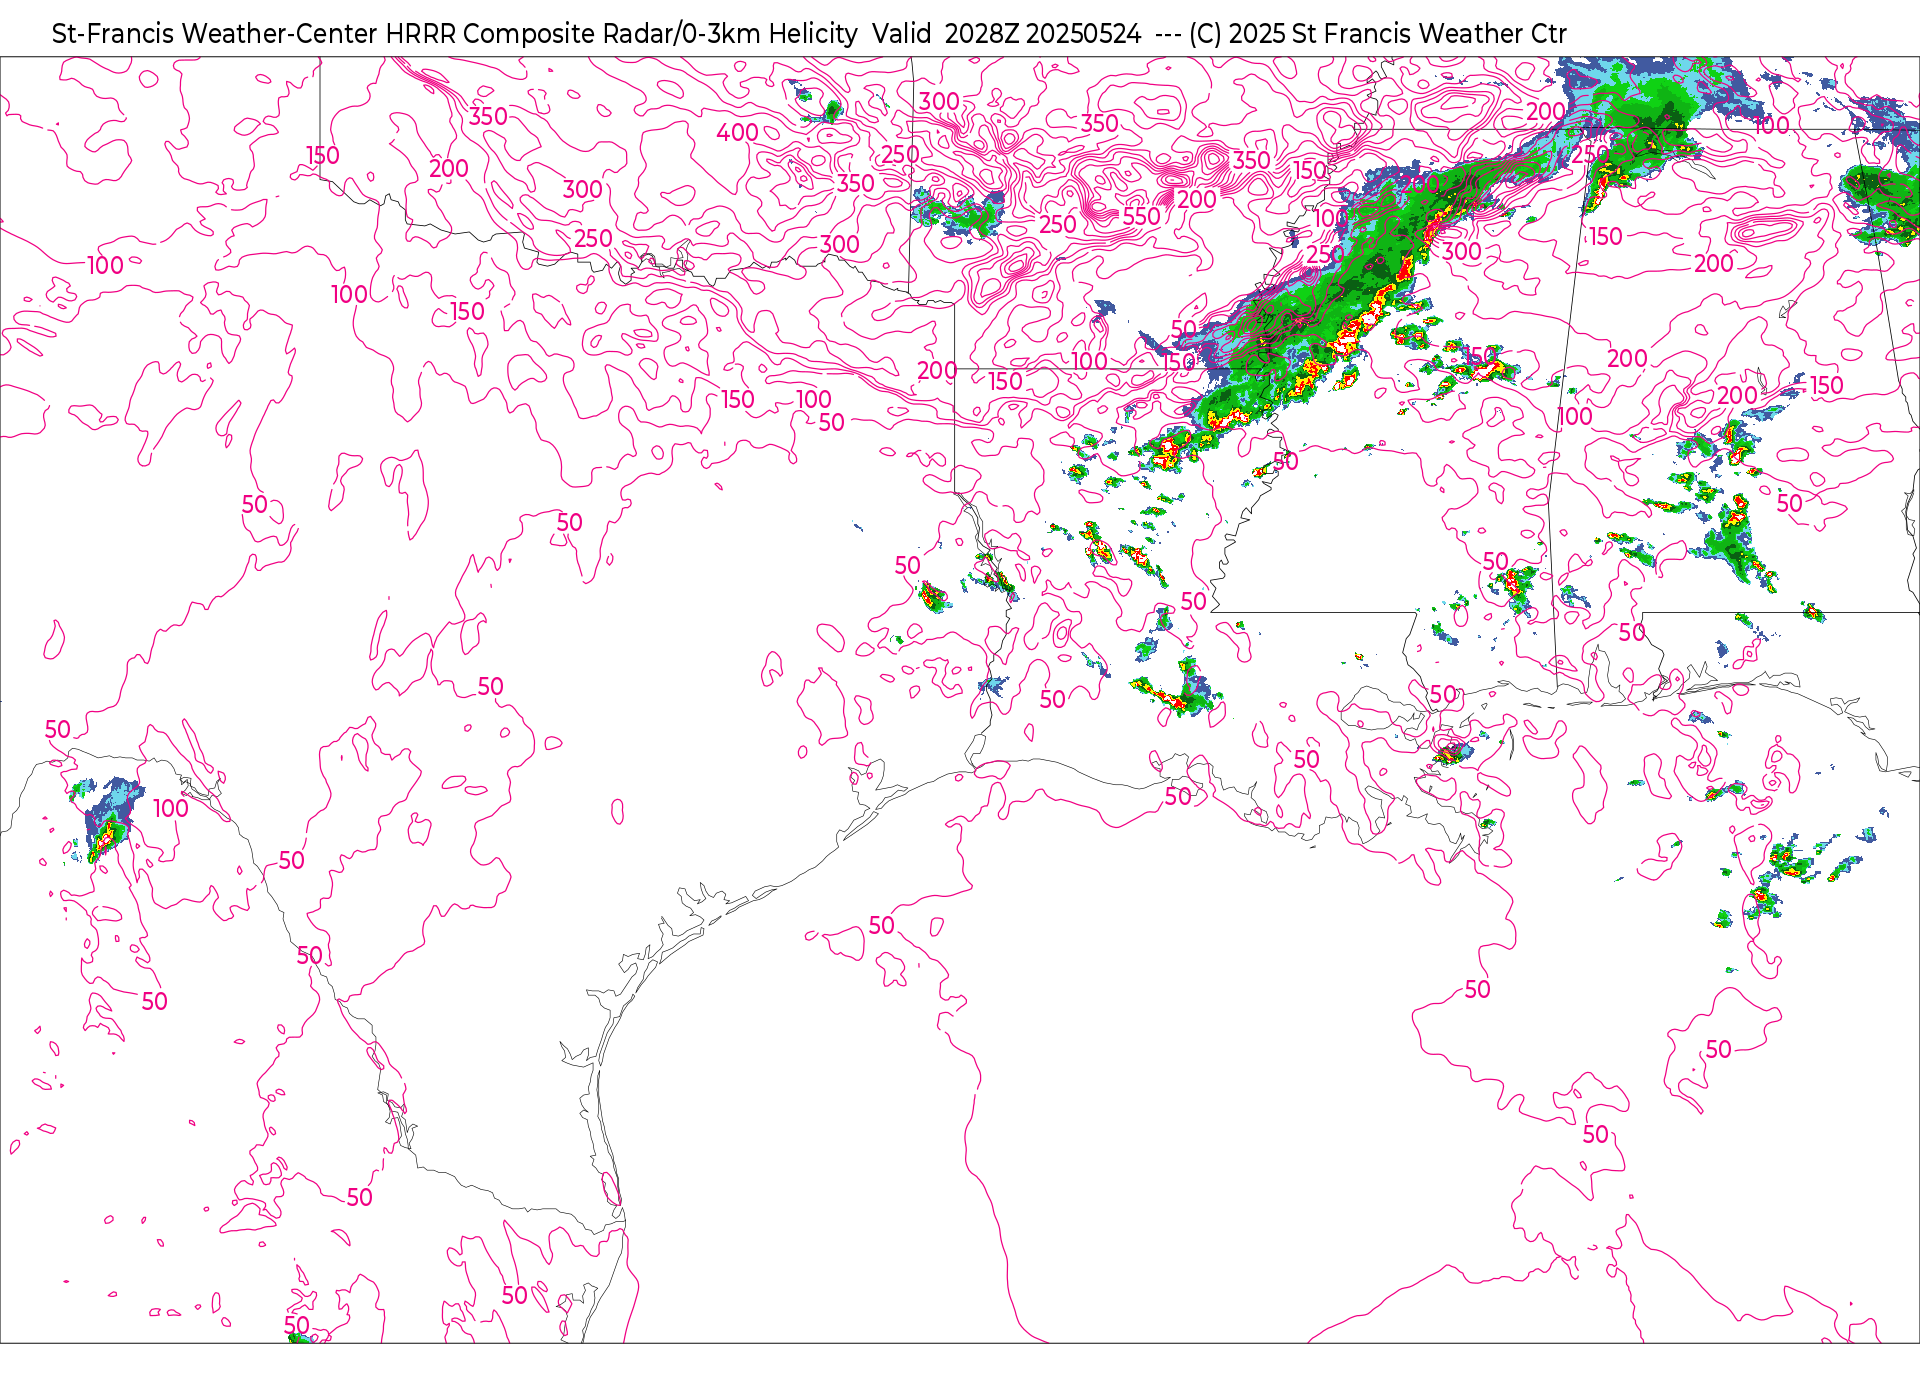Click the 400 helicity contour label
Screen dimensions: 1920x1400
737,132
